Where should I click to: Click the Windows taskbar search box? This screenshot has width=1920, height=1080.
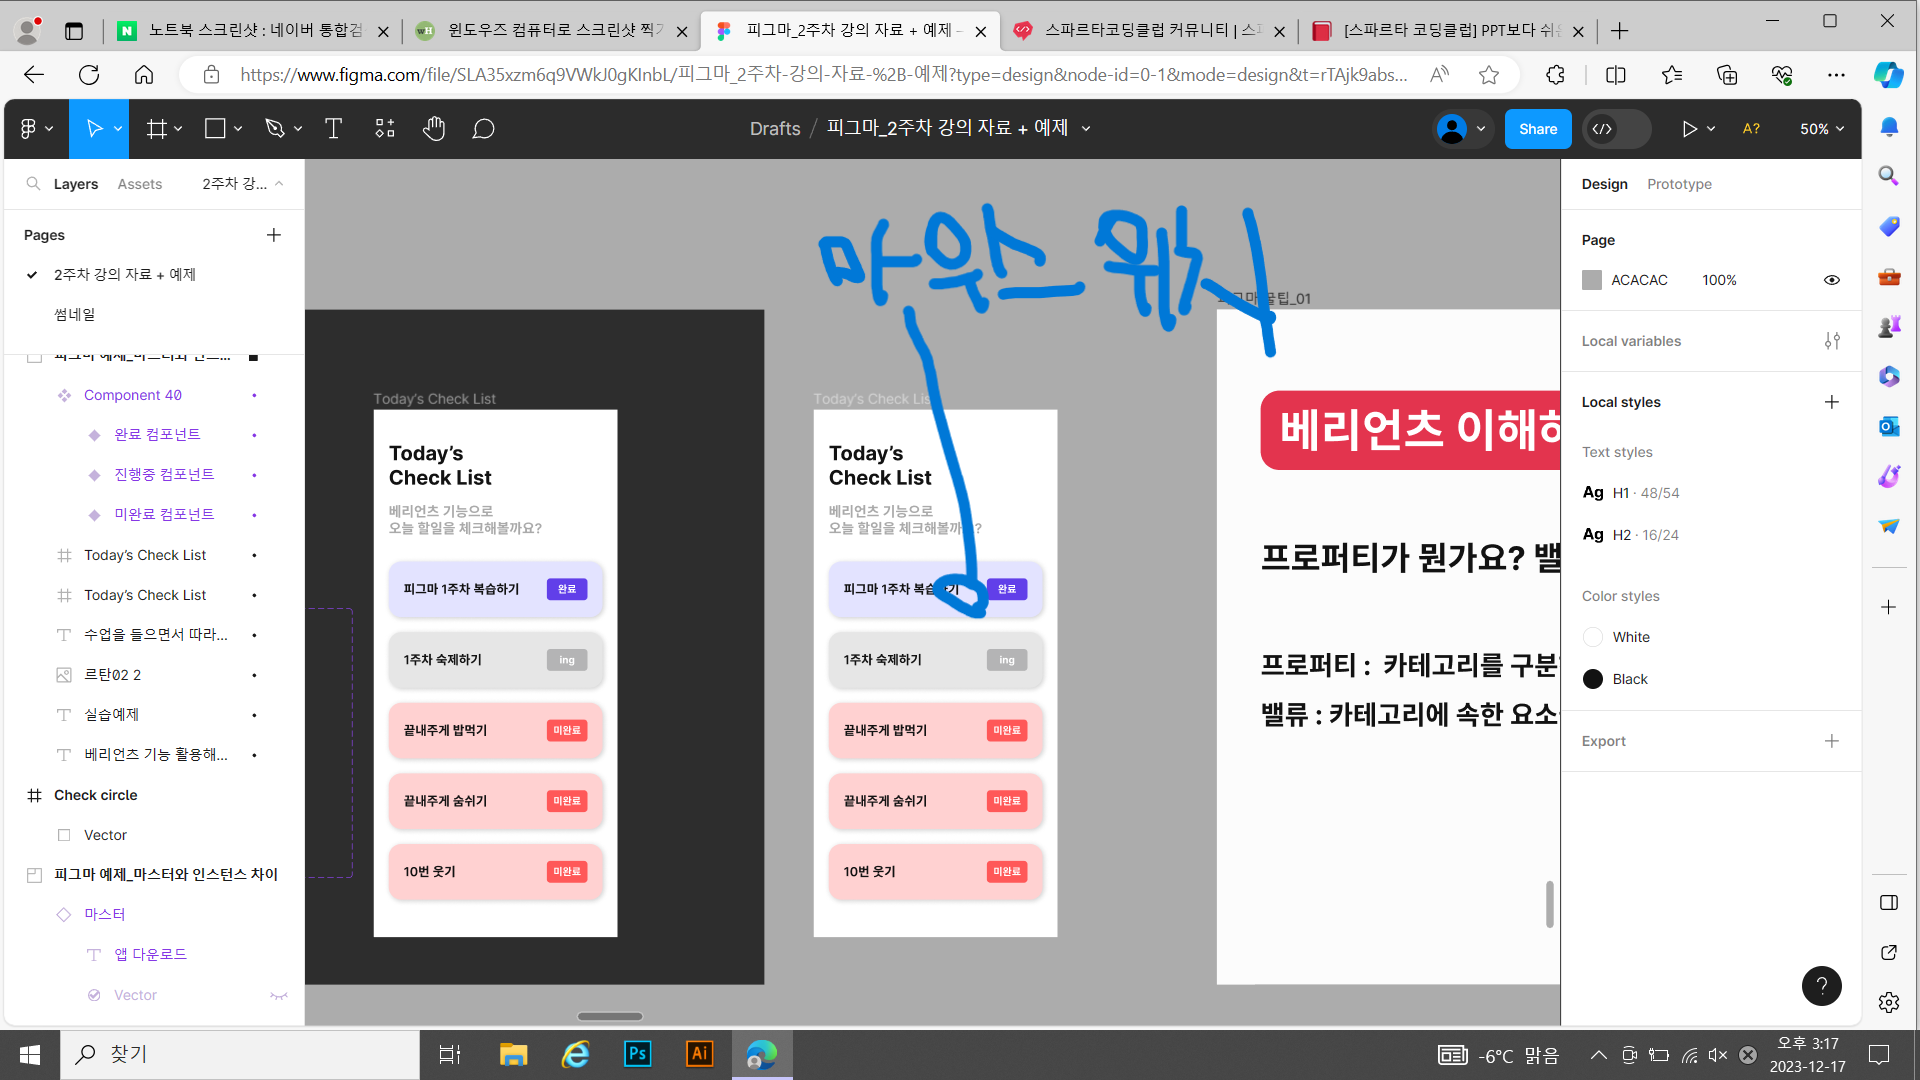240,1054
